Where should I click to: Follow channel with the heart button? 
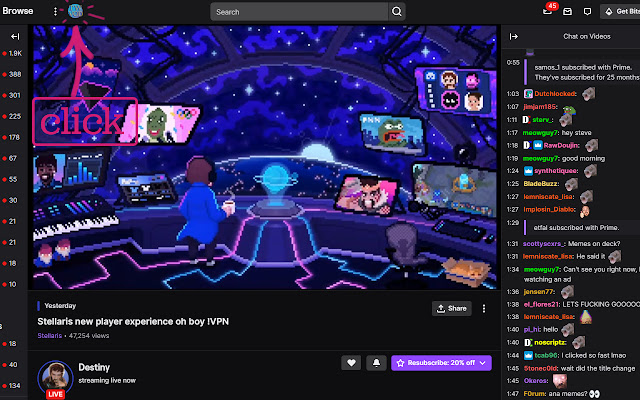351,362
